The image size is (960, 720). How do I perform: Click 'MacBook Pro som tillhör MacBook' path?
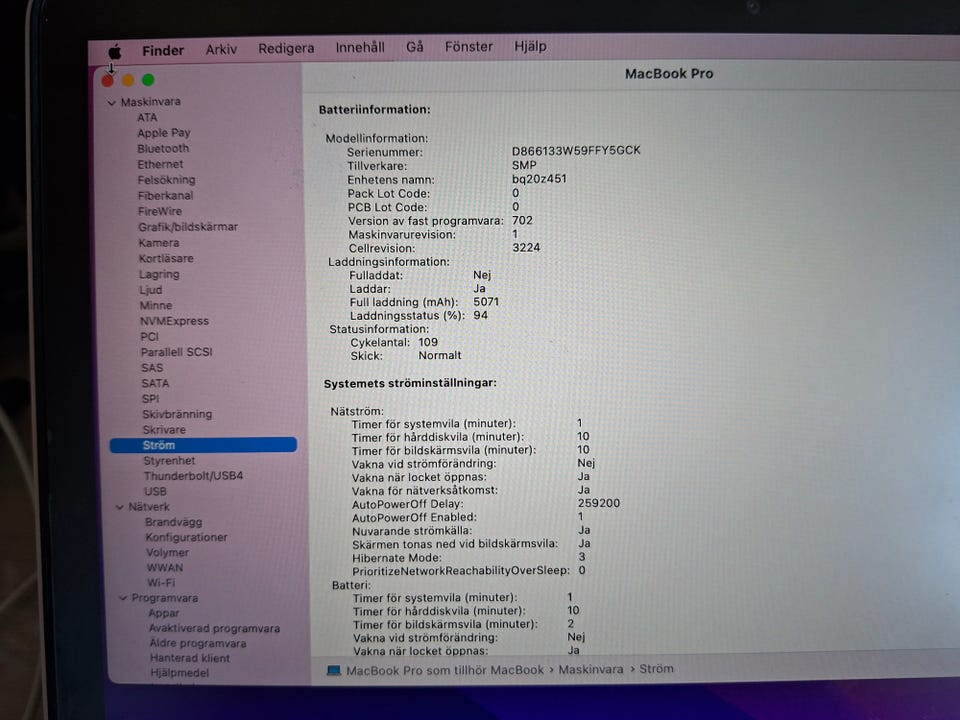(444, 670)
